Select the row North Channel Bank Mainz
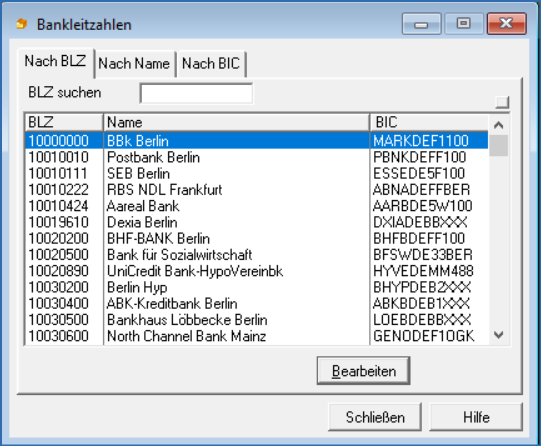The image size is (541, 446). tap(257, 336)
